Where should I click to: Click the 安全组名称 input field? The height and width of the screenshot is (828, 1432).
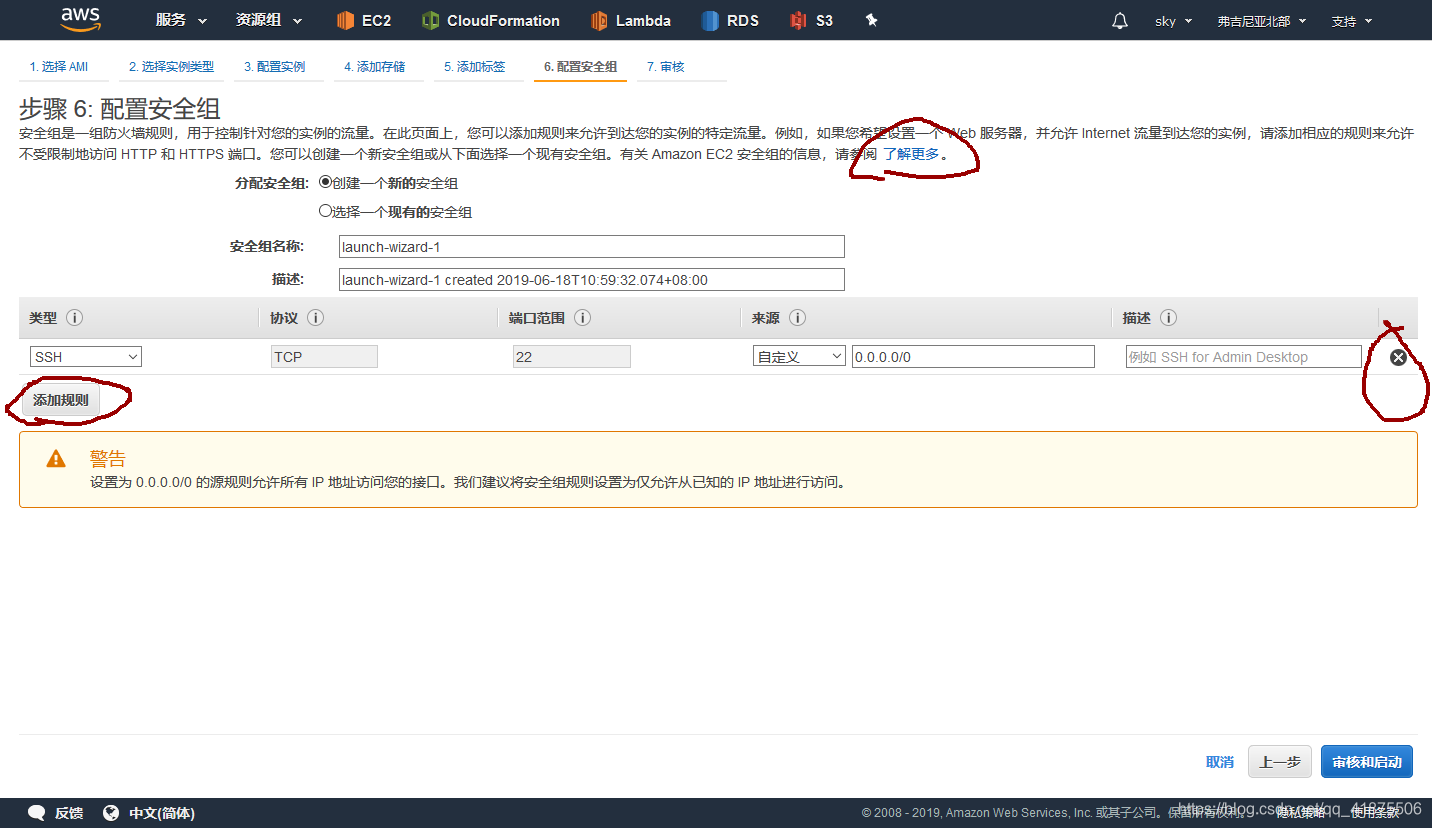(592, 247)
